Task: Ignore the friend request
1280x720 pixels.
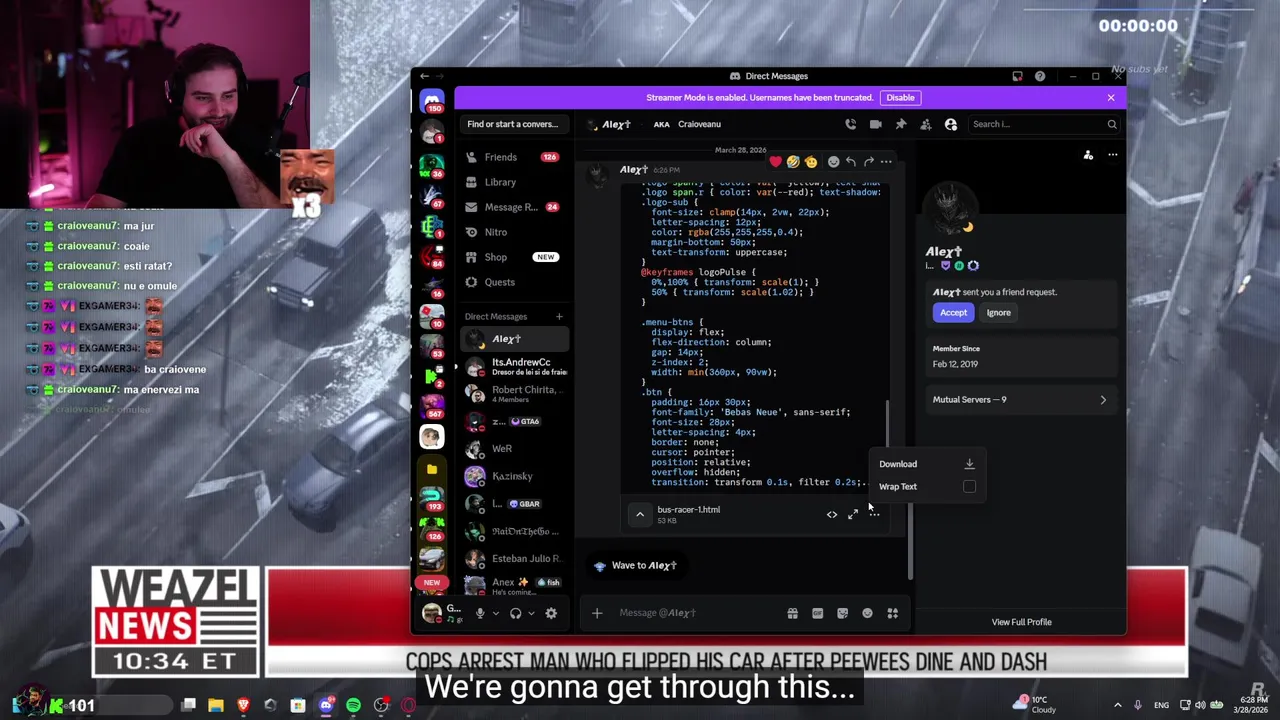Action: 998,313
